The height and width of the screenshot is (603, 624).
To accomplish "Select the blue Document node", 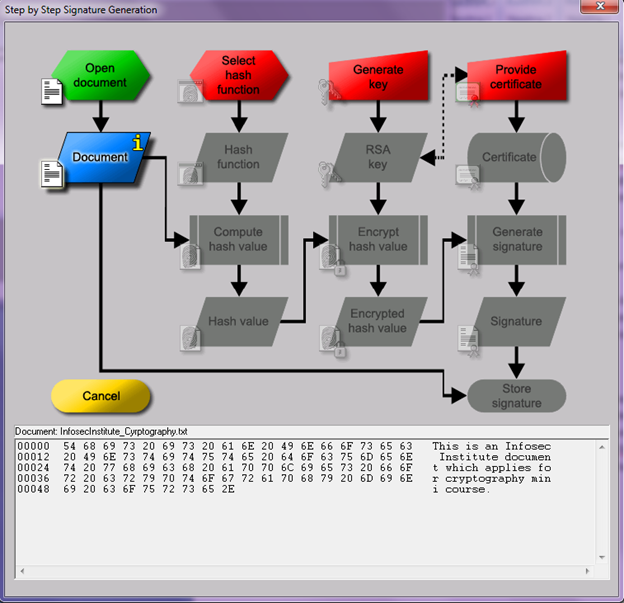I will (100, 157).
